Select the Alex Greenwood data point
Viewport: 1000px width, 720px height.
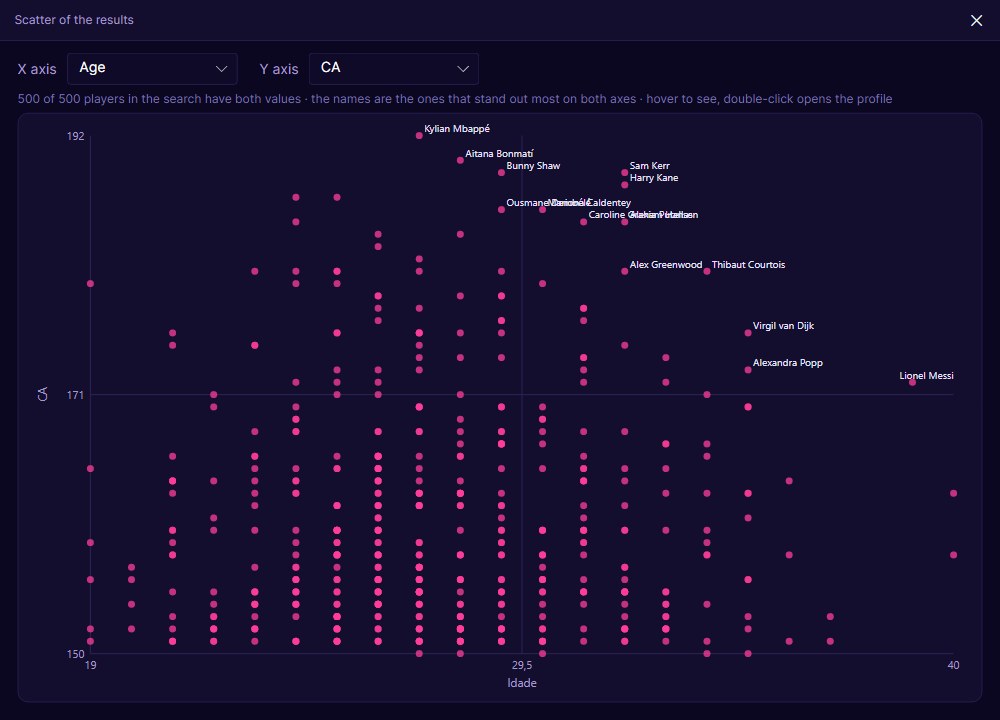point(624,271)
